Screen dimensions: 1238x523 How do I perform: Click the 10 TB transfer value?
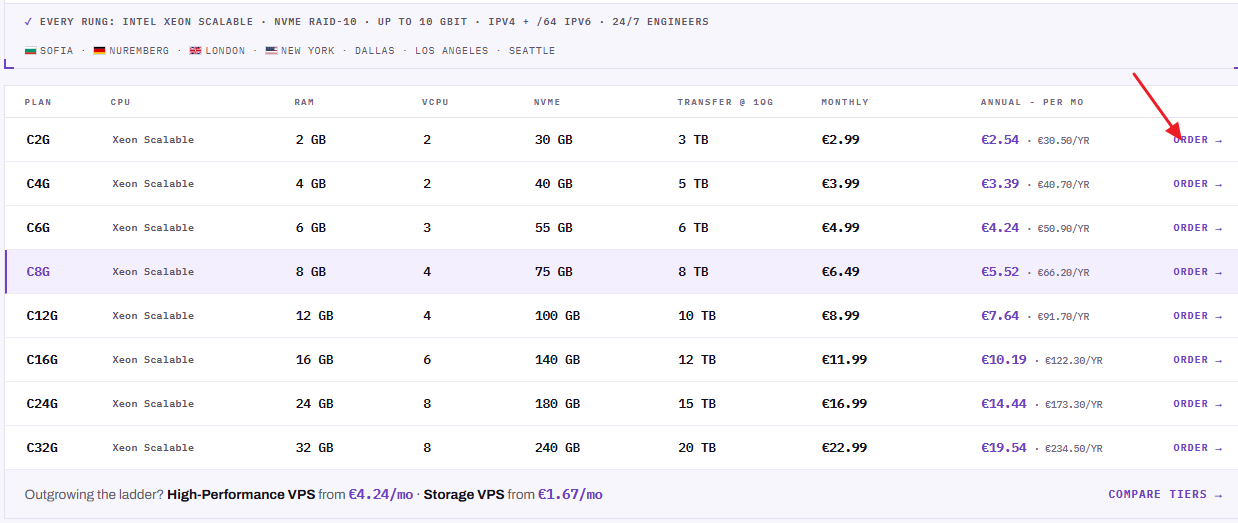pos(697,316)
